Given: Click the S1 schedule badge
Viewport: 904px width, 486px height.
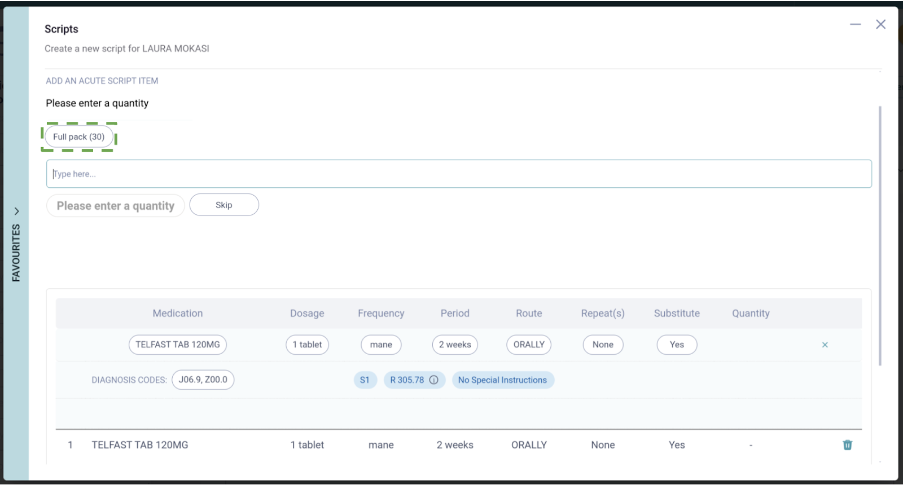Looking at the screenshot, I should click(x=364, y=380).
